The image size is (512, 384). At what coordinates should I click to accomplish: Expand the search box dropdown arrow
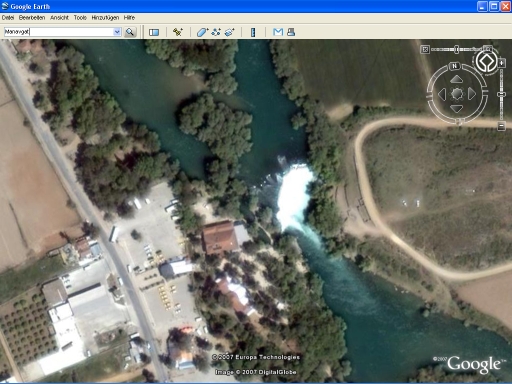(117, 32)
